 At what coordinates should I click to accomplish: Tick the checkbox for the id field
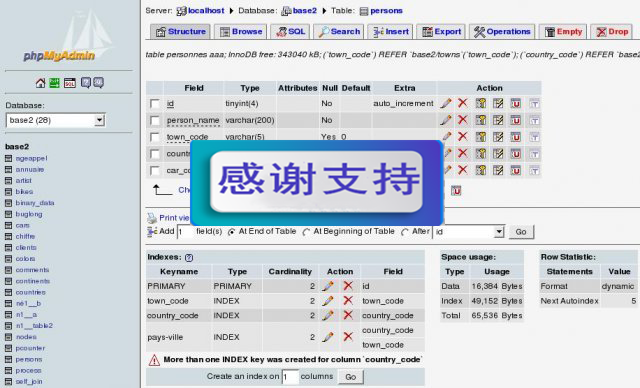155,104
